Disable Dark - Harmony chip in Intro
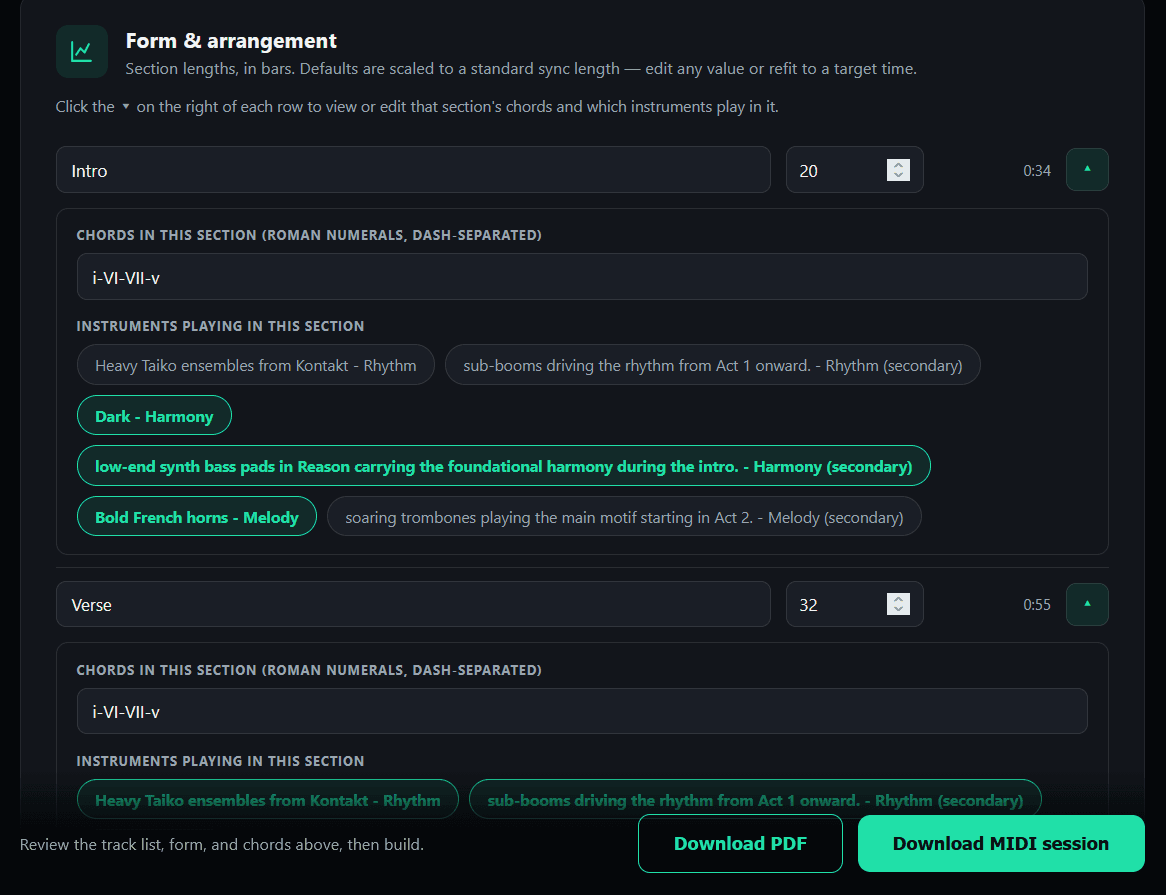The height and width of the screenshot is (895, 1166). point(154,416)
